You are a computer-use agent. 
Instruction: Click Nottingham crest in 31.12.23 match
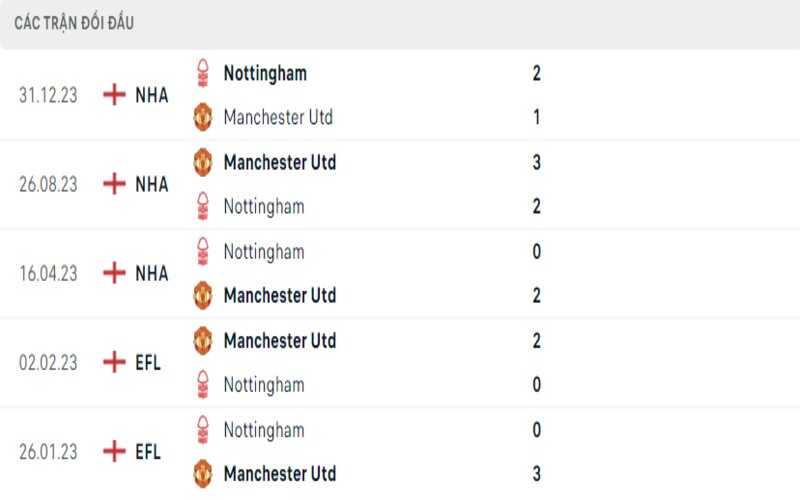203,73
